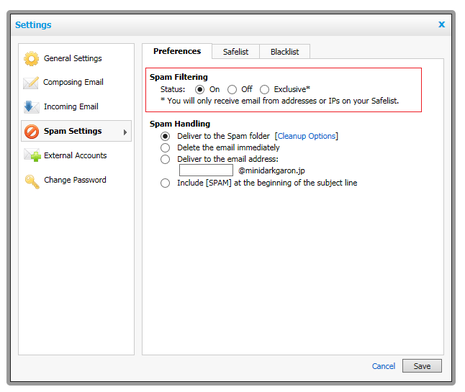
Task: Click the Incoming Email download arrow icon
Action: point(31,107)
